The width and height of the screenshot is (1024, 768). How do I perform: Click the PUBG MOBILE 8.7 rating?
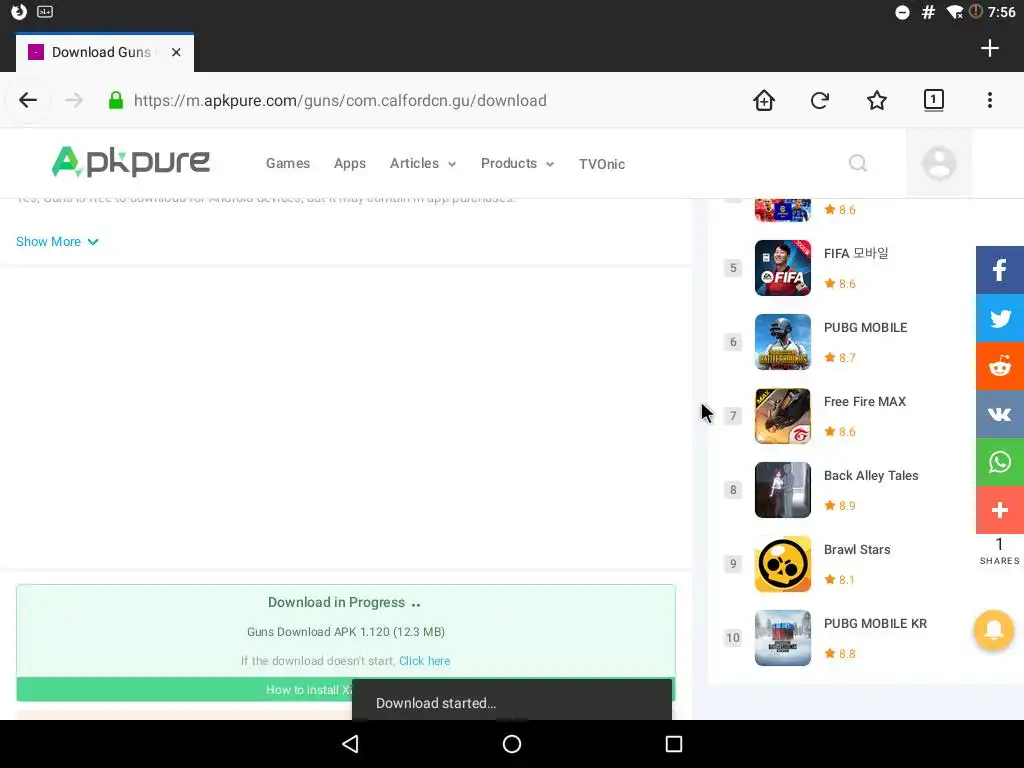click(x=839, y=357)
